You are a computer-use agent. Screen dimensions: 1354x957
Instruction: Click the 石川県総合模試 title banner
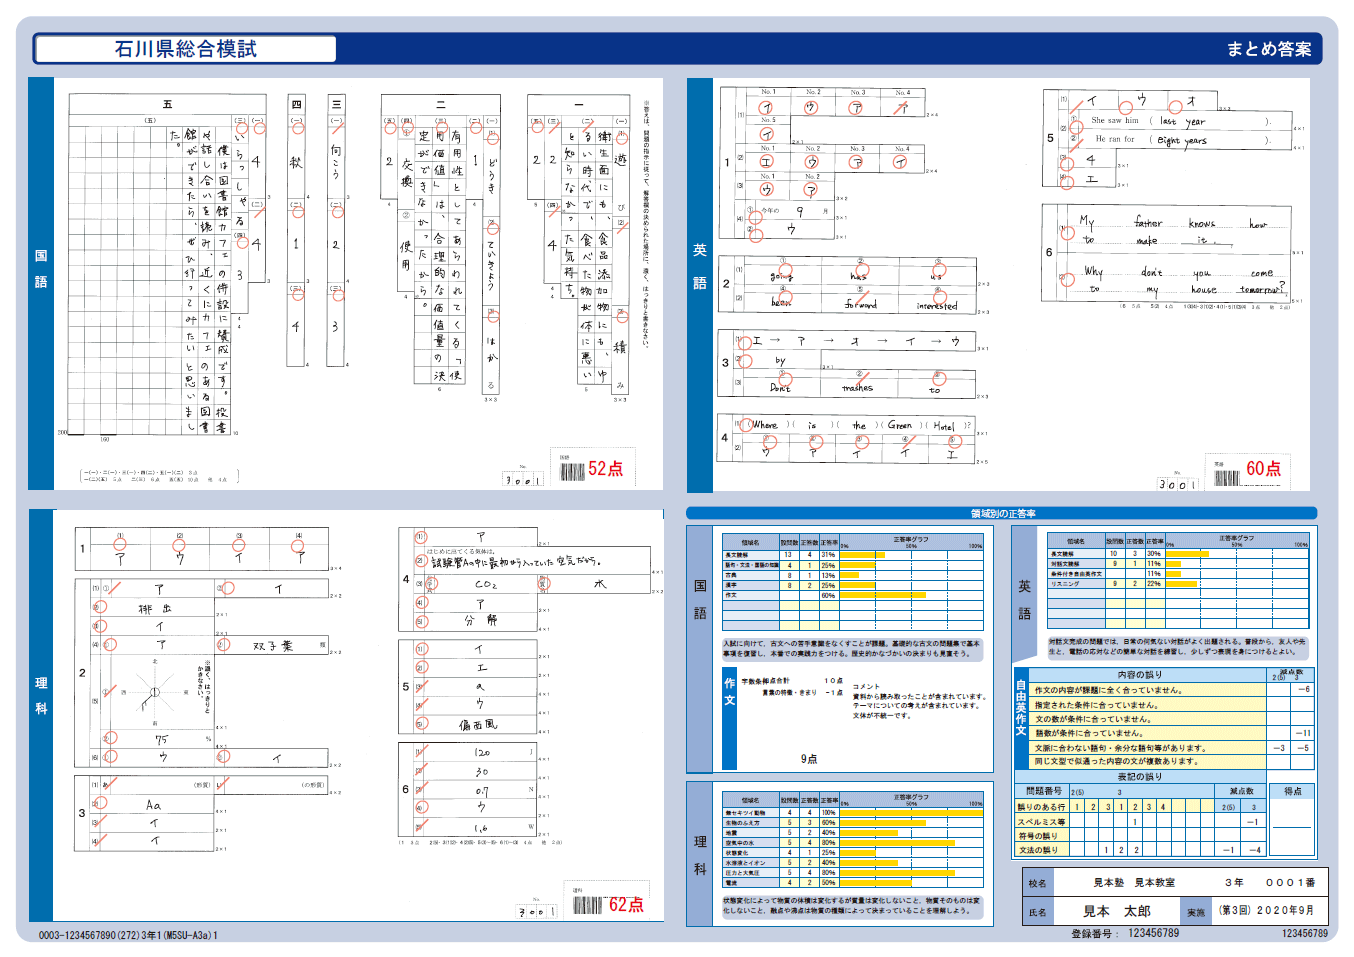(185, 49)
